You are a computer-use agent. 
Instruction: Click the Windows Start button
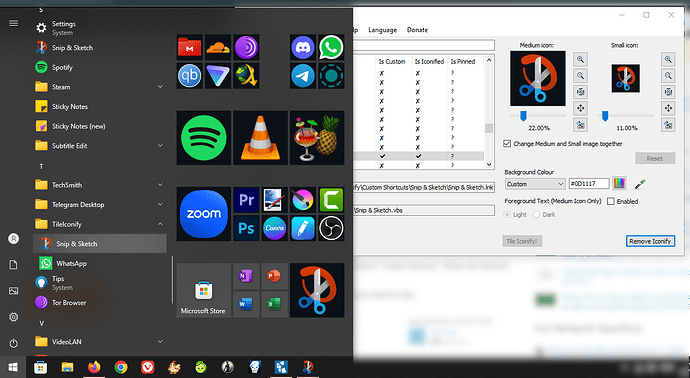click(x=13, y=367)
